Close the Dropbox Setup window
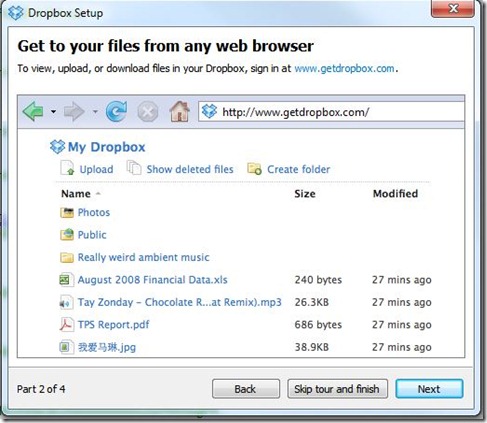Viewport: 487px width, 423px height. click(453, 8)
